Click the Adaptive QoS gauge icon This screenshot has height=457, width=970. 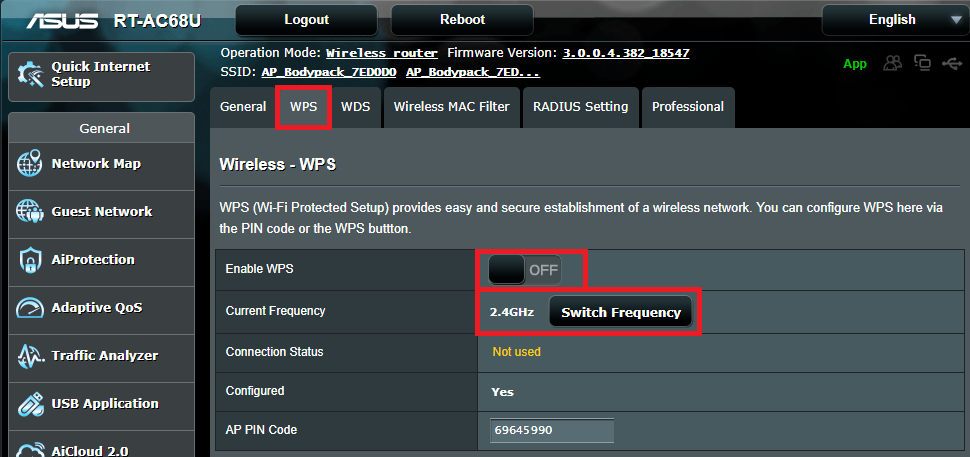pos(30,307)
